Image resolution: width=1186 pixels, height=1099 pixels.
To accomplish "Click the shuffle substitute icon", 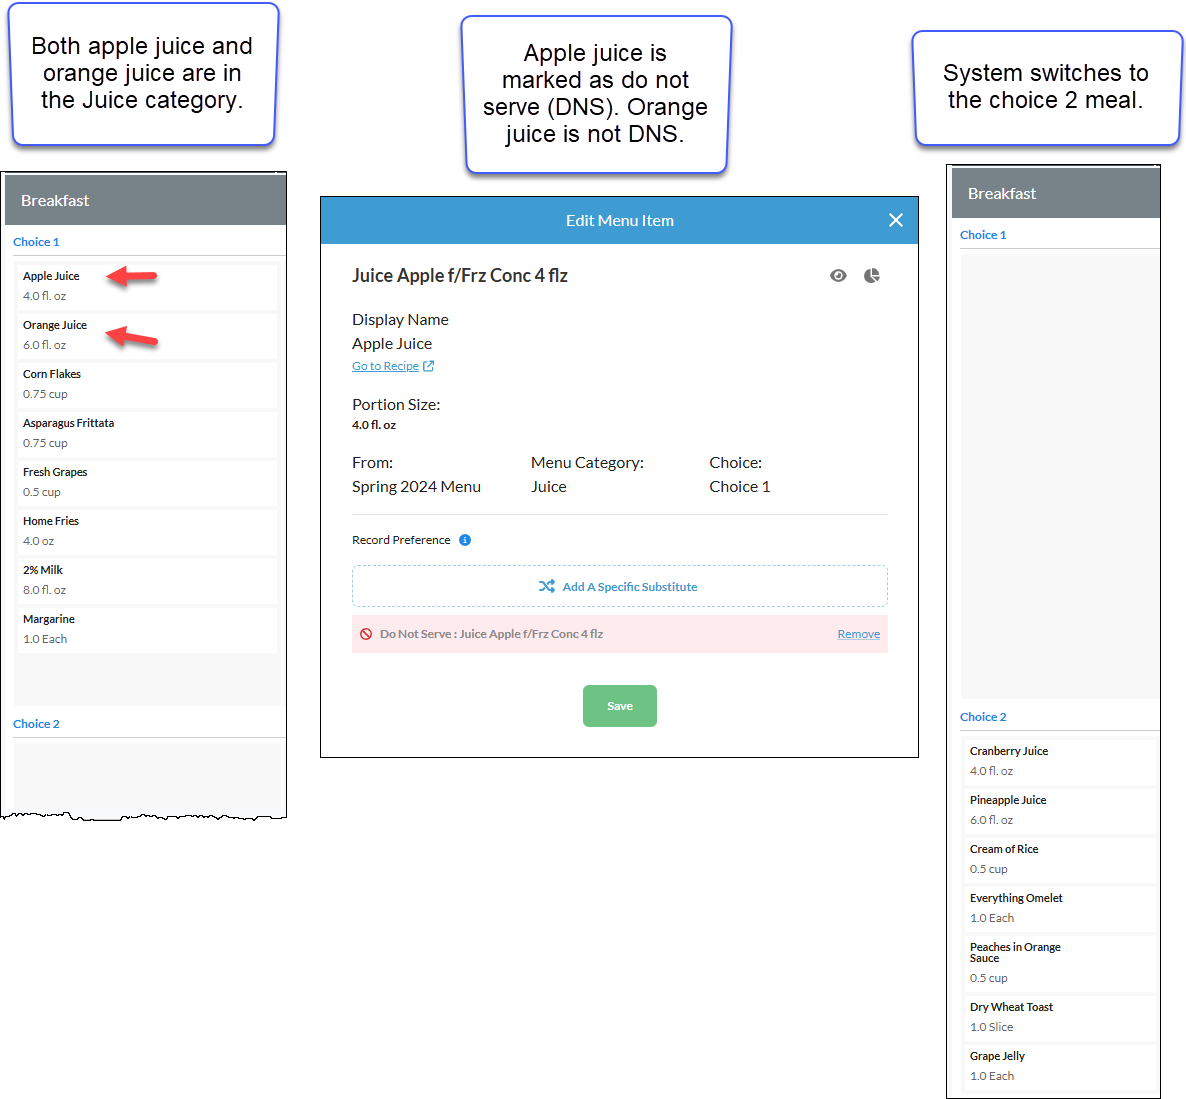I will 547,586.
